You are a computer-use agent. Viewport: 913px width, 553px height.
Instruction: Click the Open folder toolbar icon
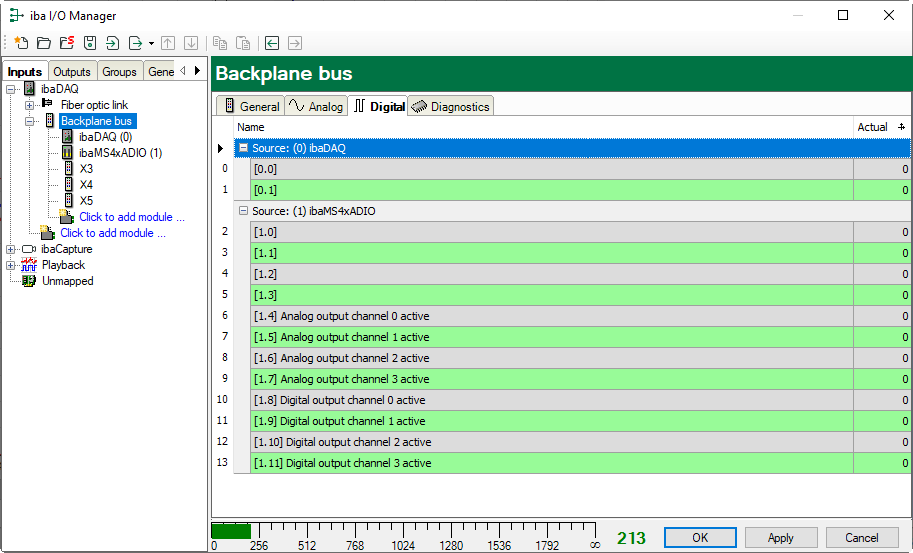coord(43,43)
